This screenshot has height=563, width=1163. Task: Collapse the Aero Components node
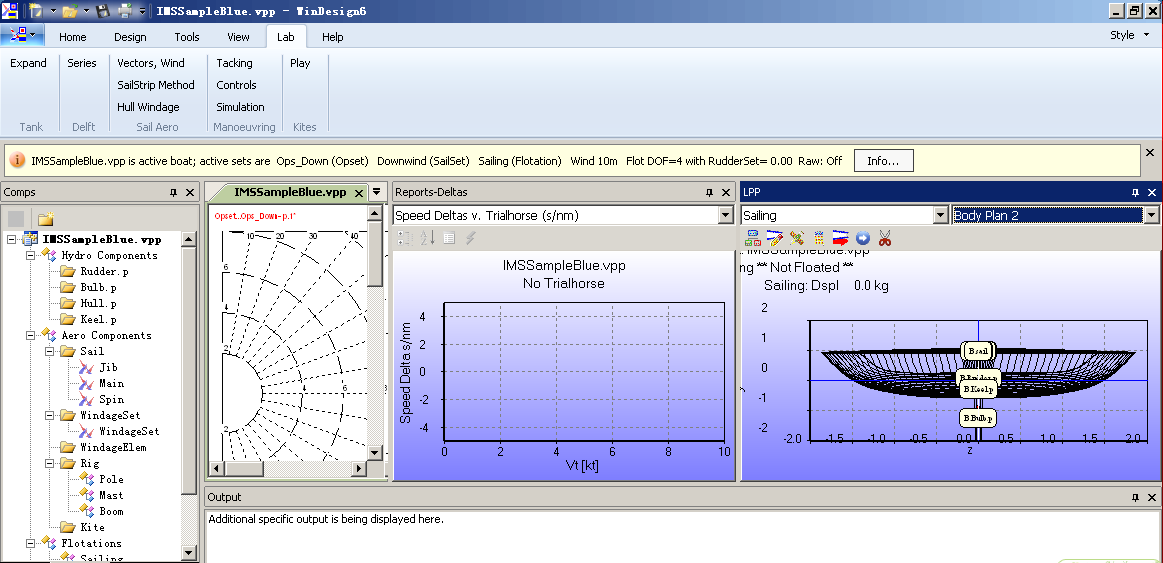30,335
